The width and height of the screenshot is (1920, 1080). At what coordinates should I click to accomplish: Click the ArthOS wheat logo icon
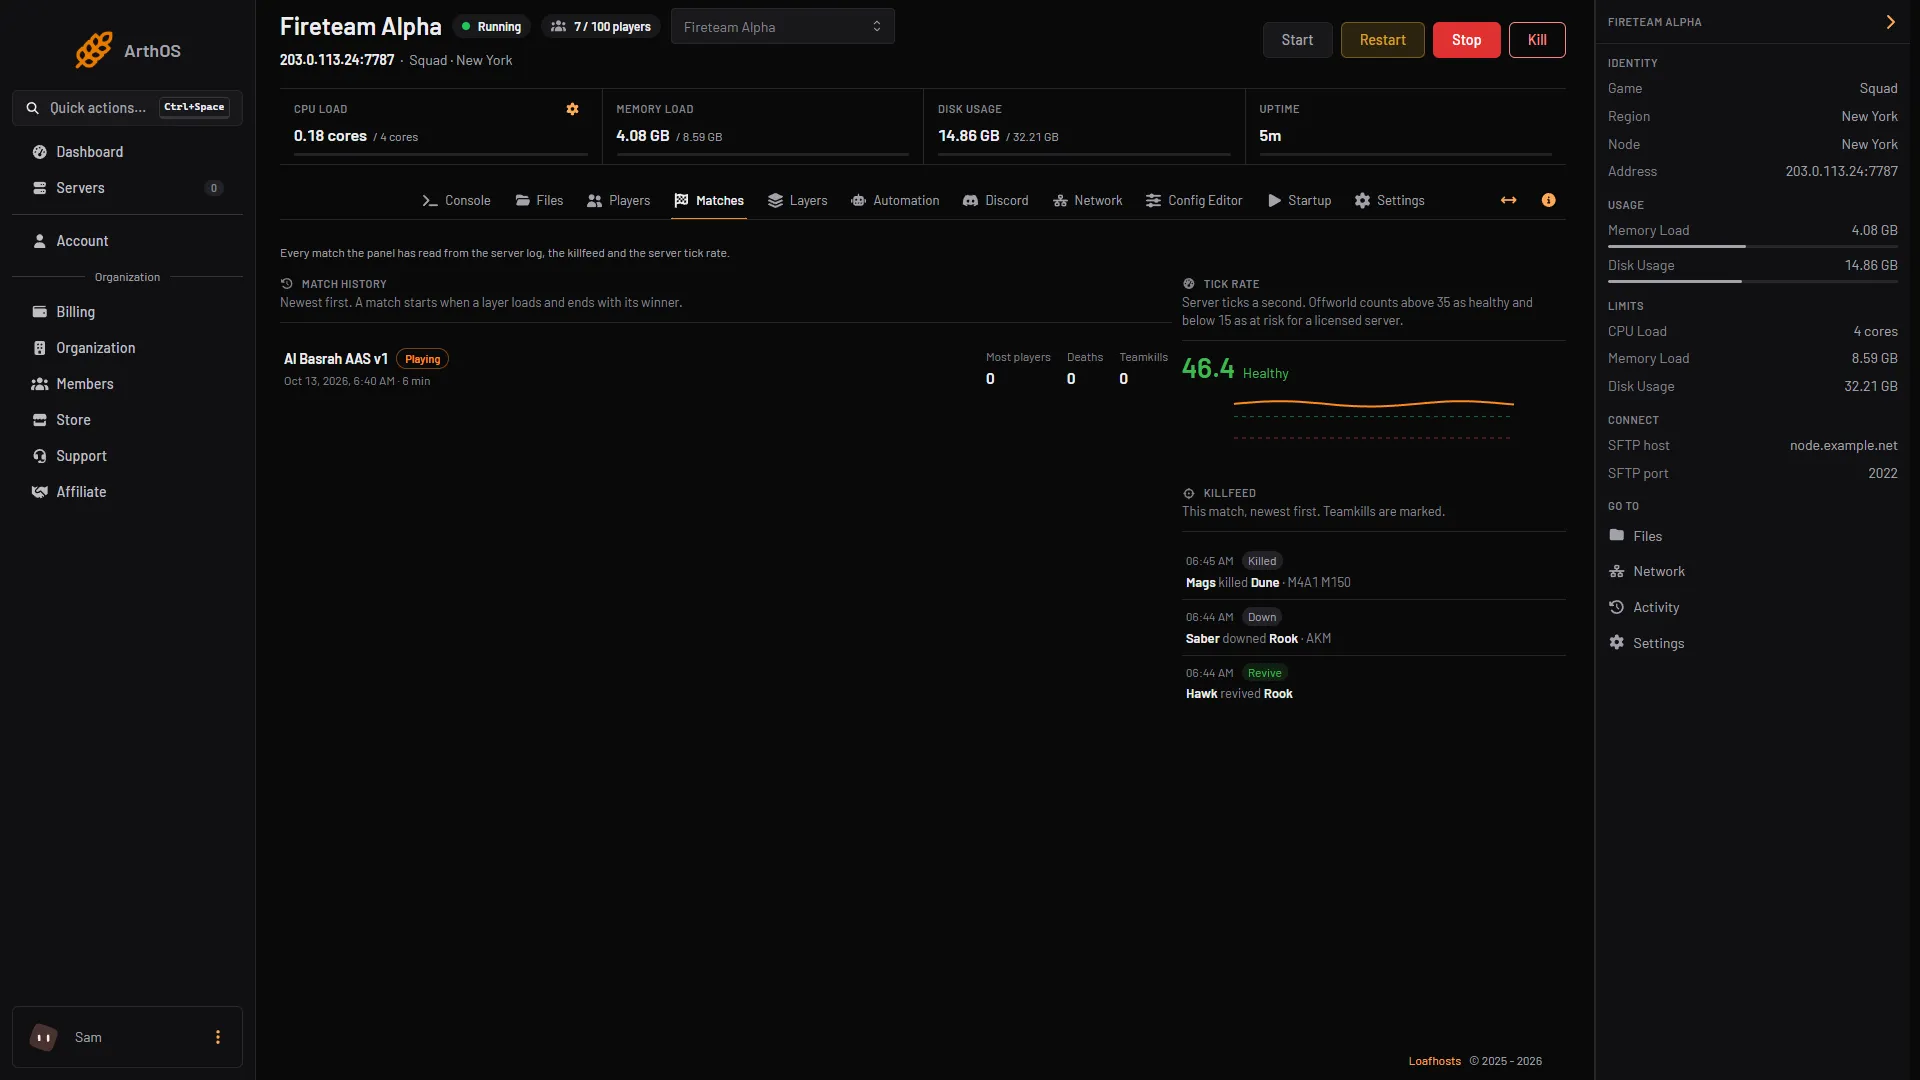[x=94, y=50]
